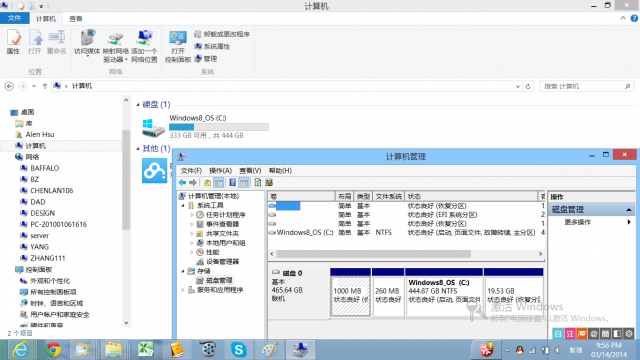Click the forward arrow in 计算机管理 toolbar

click(x=193, y=182)
